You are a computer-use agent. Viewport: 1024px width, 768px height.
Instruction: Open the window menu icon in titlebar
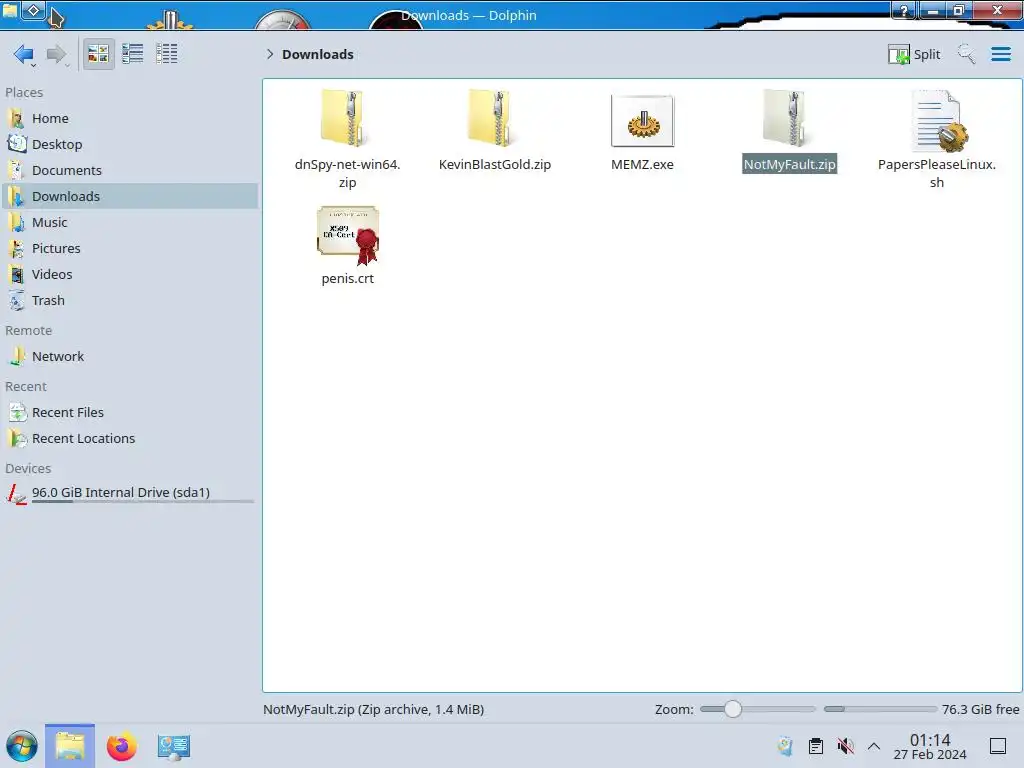[x=9, y=10]
